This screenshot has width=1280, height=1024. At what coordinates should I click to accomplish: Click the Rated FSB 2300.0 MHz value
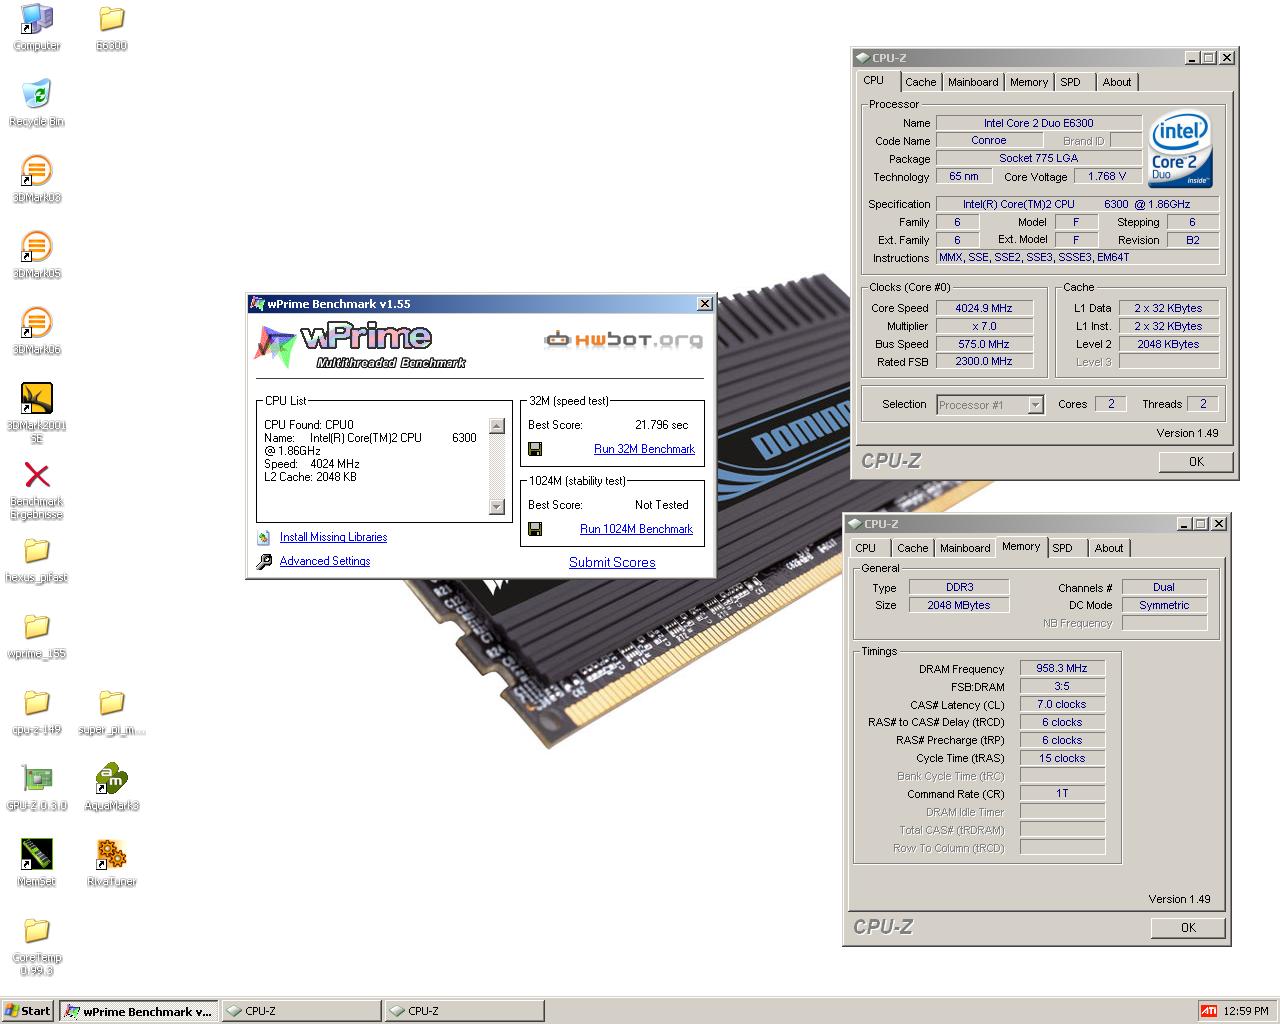tap(984, 362)
